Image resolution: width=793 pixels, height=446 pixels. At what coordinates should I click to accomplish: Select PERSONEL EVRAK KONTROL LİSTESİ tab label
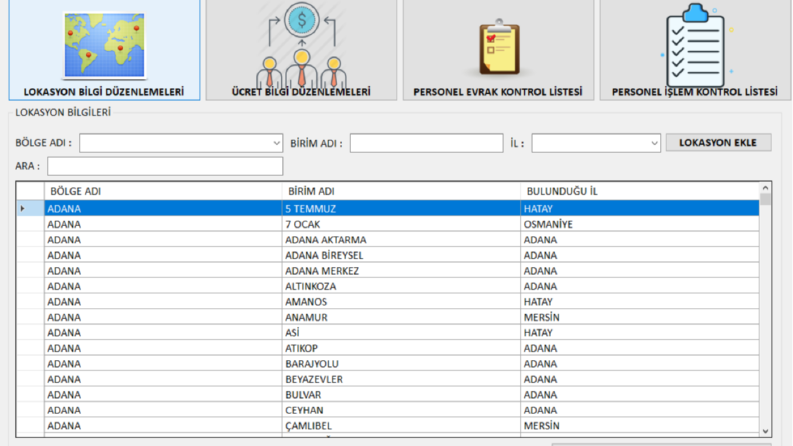(498, 92)
